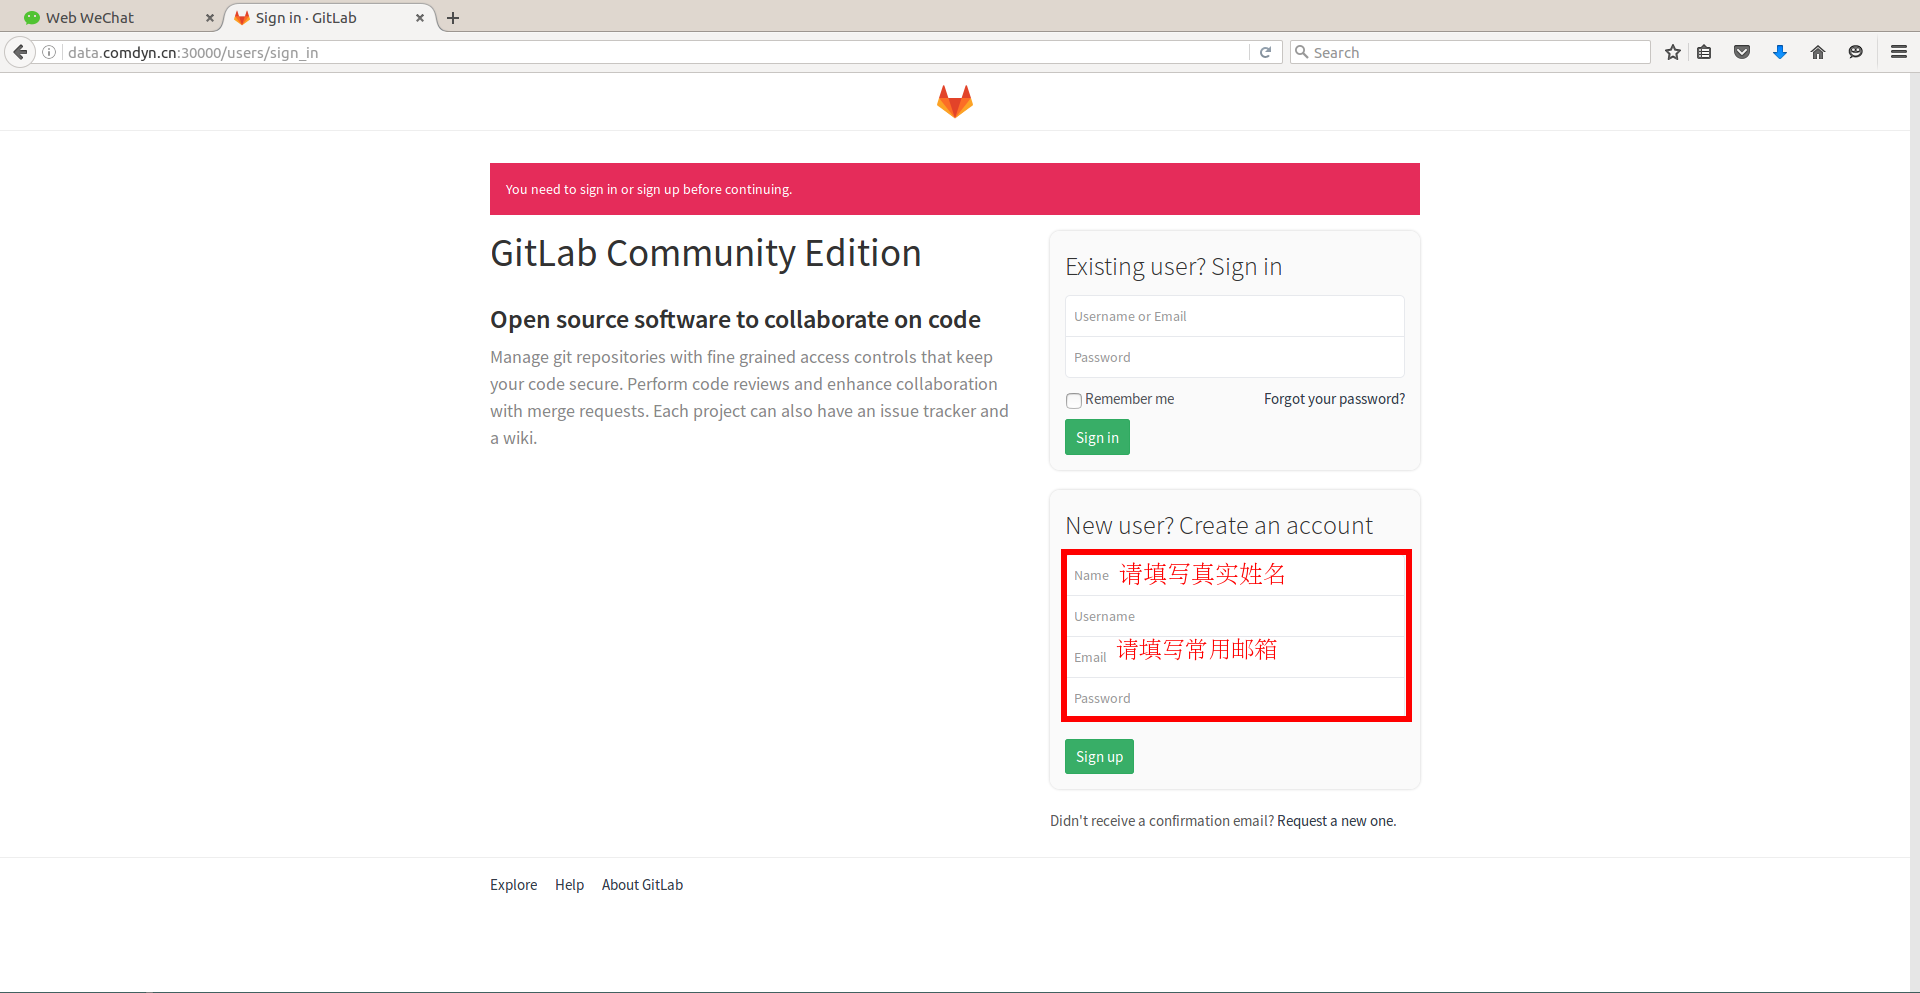The image size is (1920, 993).
Task: Click the New user? Create an account heading
Action: [x=1219, y=526]
